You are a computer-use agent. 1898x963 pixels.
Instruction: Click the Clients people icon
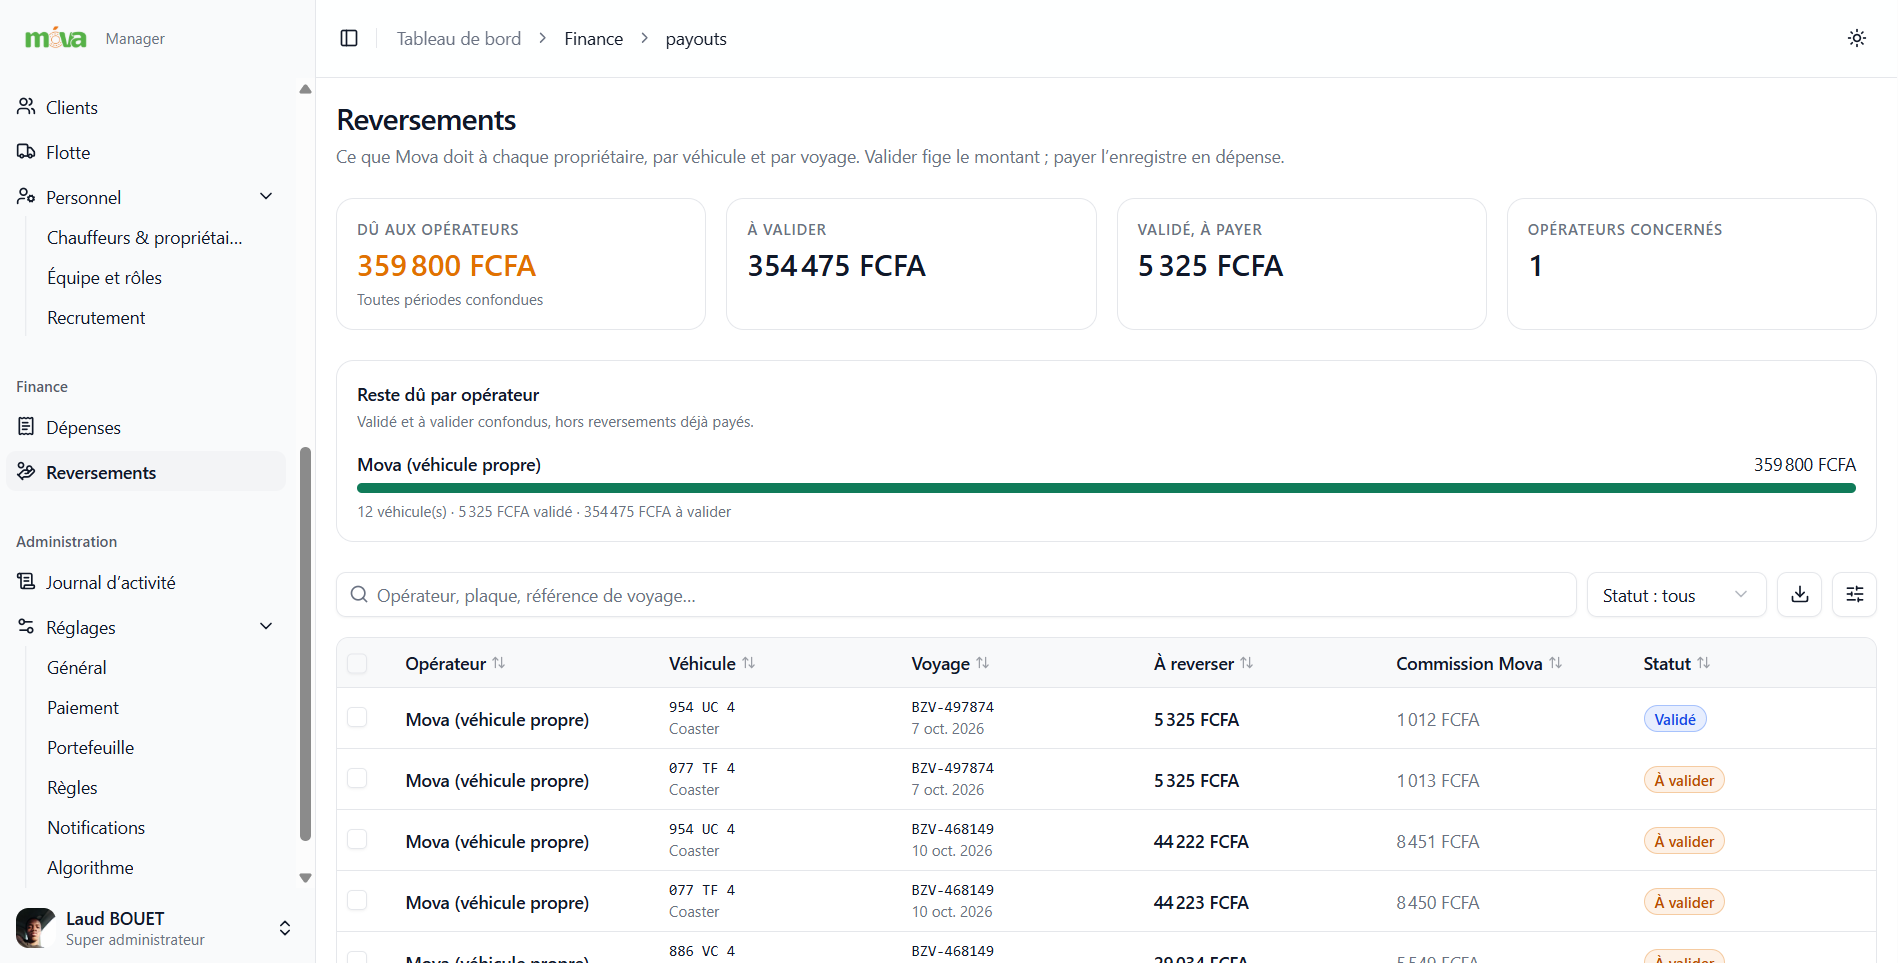click(x=26, y=106)
